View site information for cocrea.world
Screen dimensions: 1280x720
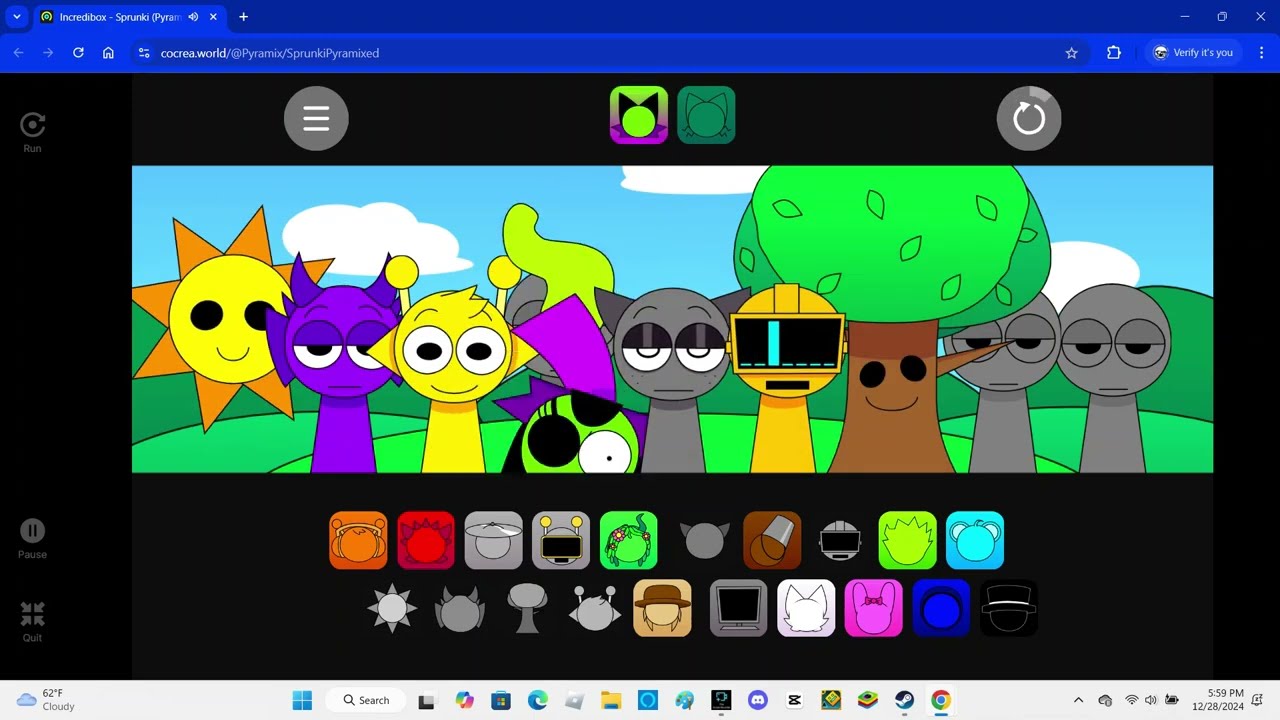(144, 53)
